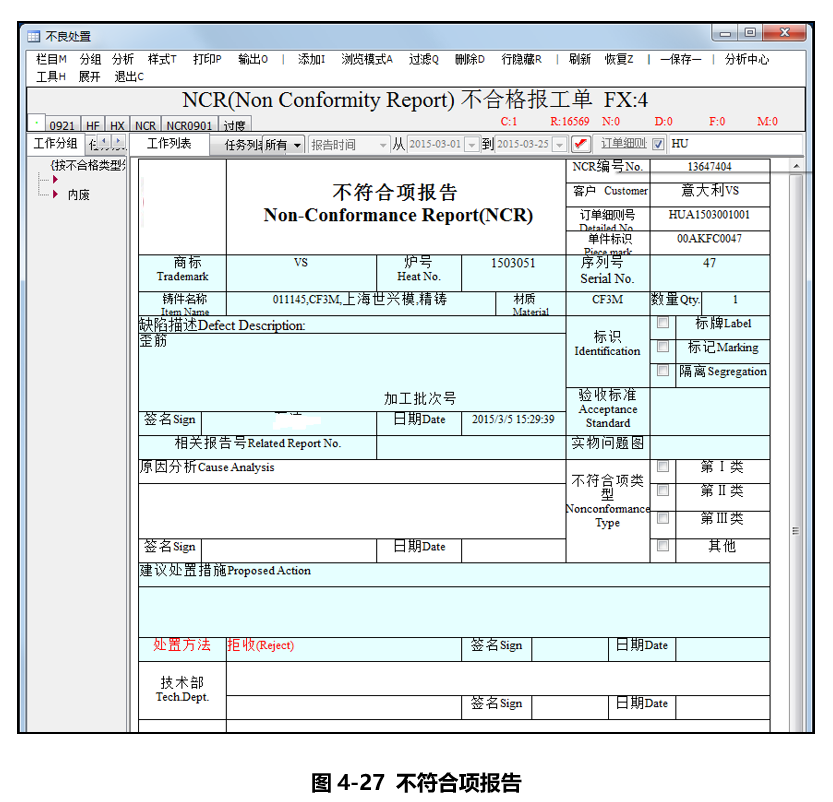Click 删除D to delete
833x802 pixels.
pyautogui.click(x=470, y=59)
